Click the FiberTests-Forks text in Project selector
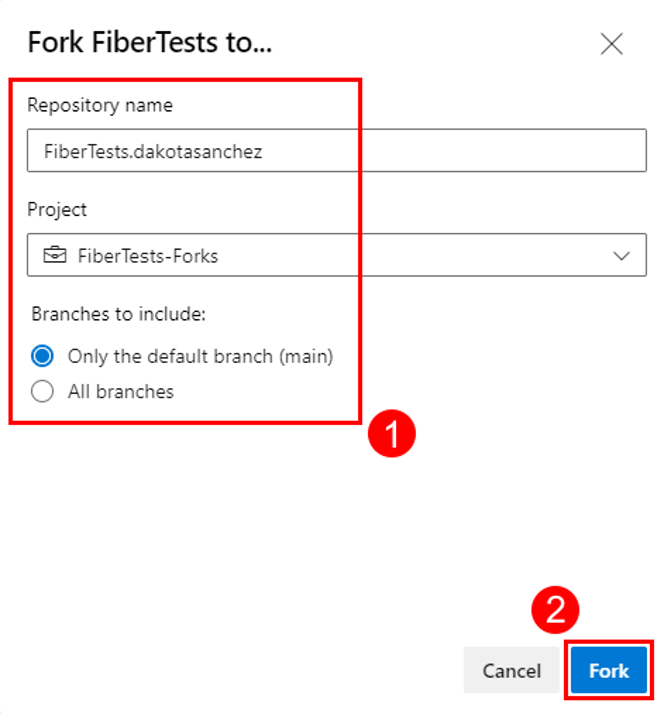 pyautogui.click(x=148, y=256)
